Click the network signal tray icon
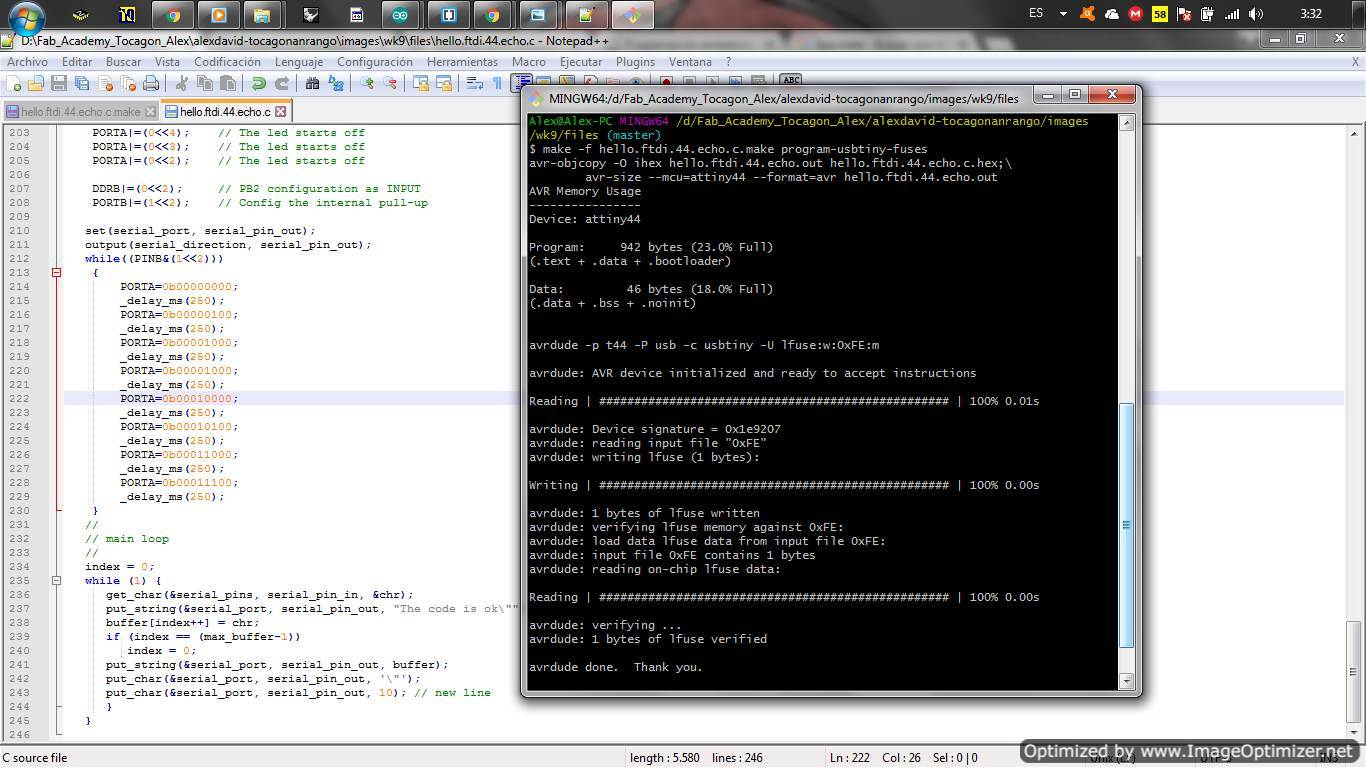Screen dimensions: 1366x768 click(x=1232, y=14)
